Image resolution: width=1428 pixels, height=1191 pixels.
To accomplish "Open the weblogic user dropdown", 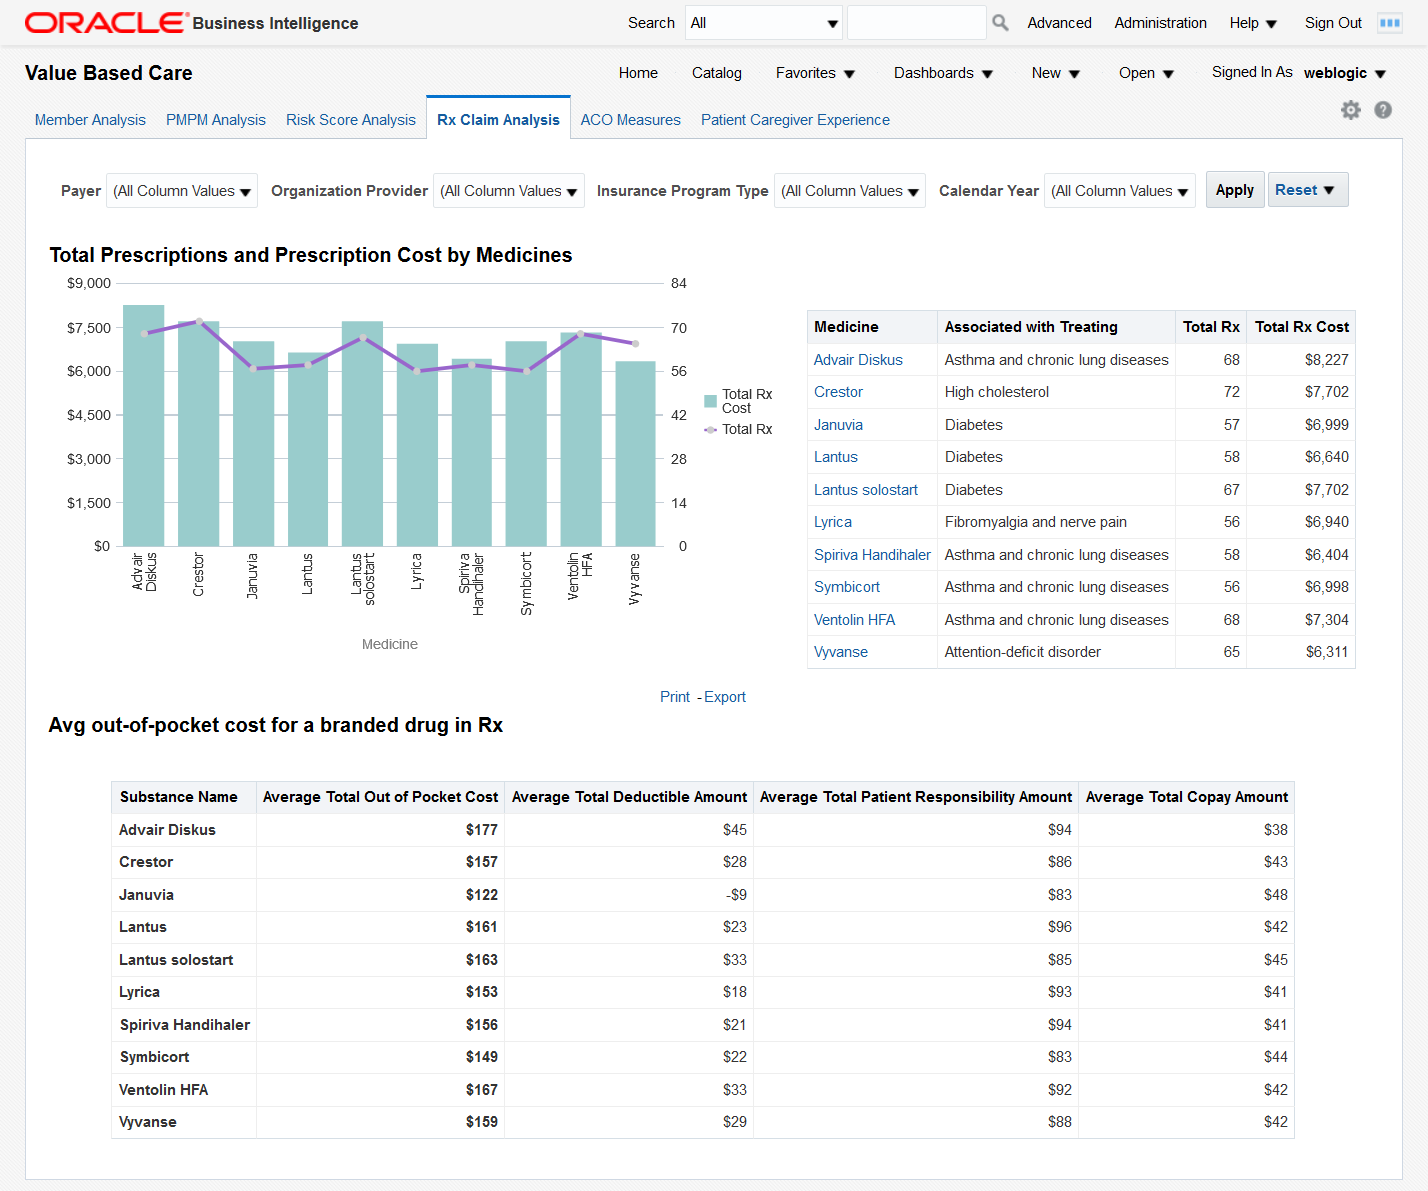I will (x=1345, y=73).
